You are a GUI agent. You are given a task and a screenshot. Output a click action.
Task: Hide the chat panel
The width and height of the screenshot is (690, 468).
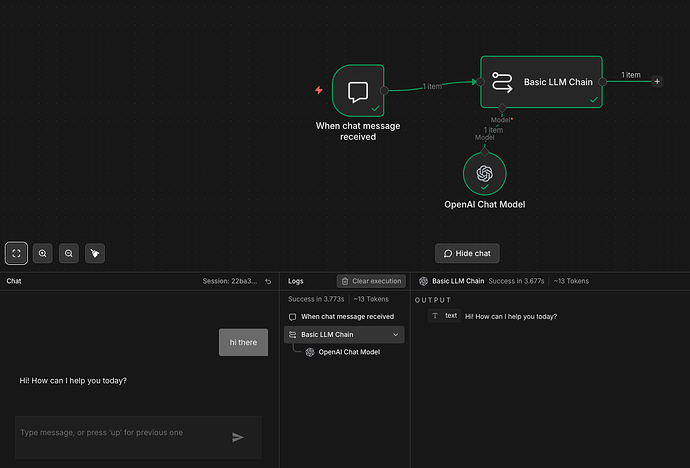coord(467,253)
